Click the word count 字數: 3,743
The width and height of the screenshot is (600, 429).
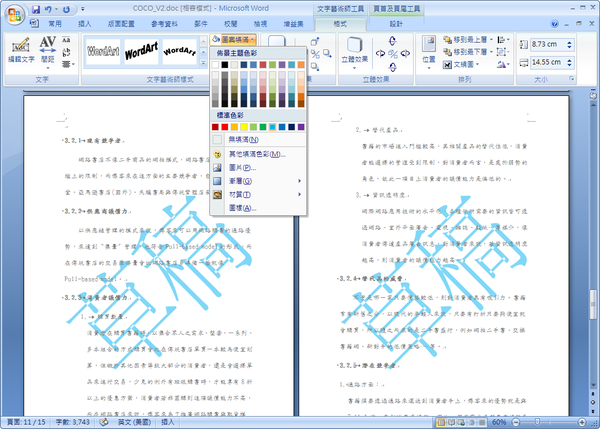pyautogui.click(x=73, y=422)
